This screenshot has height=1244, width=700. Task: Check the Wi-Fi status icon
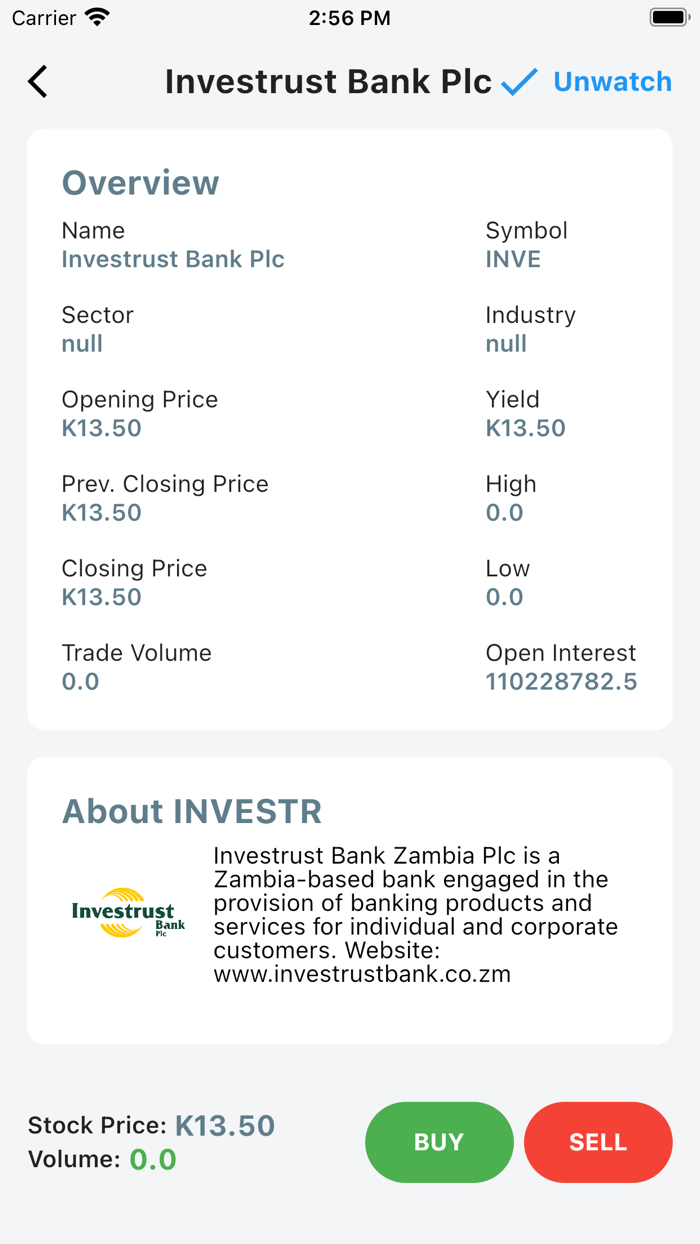coord(97,18)
